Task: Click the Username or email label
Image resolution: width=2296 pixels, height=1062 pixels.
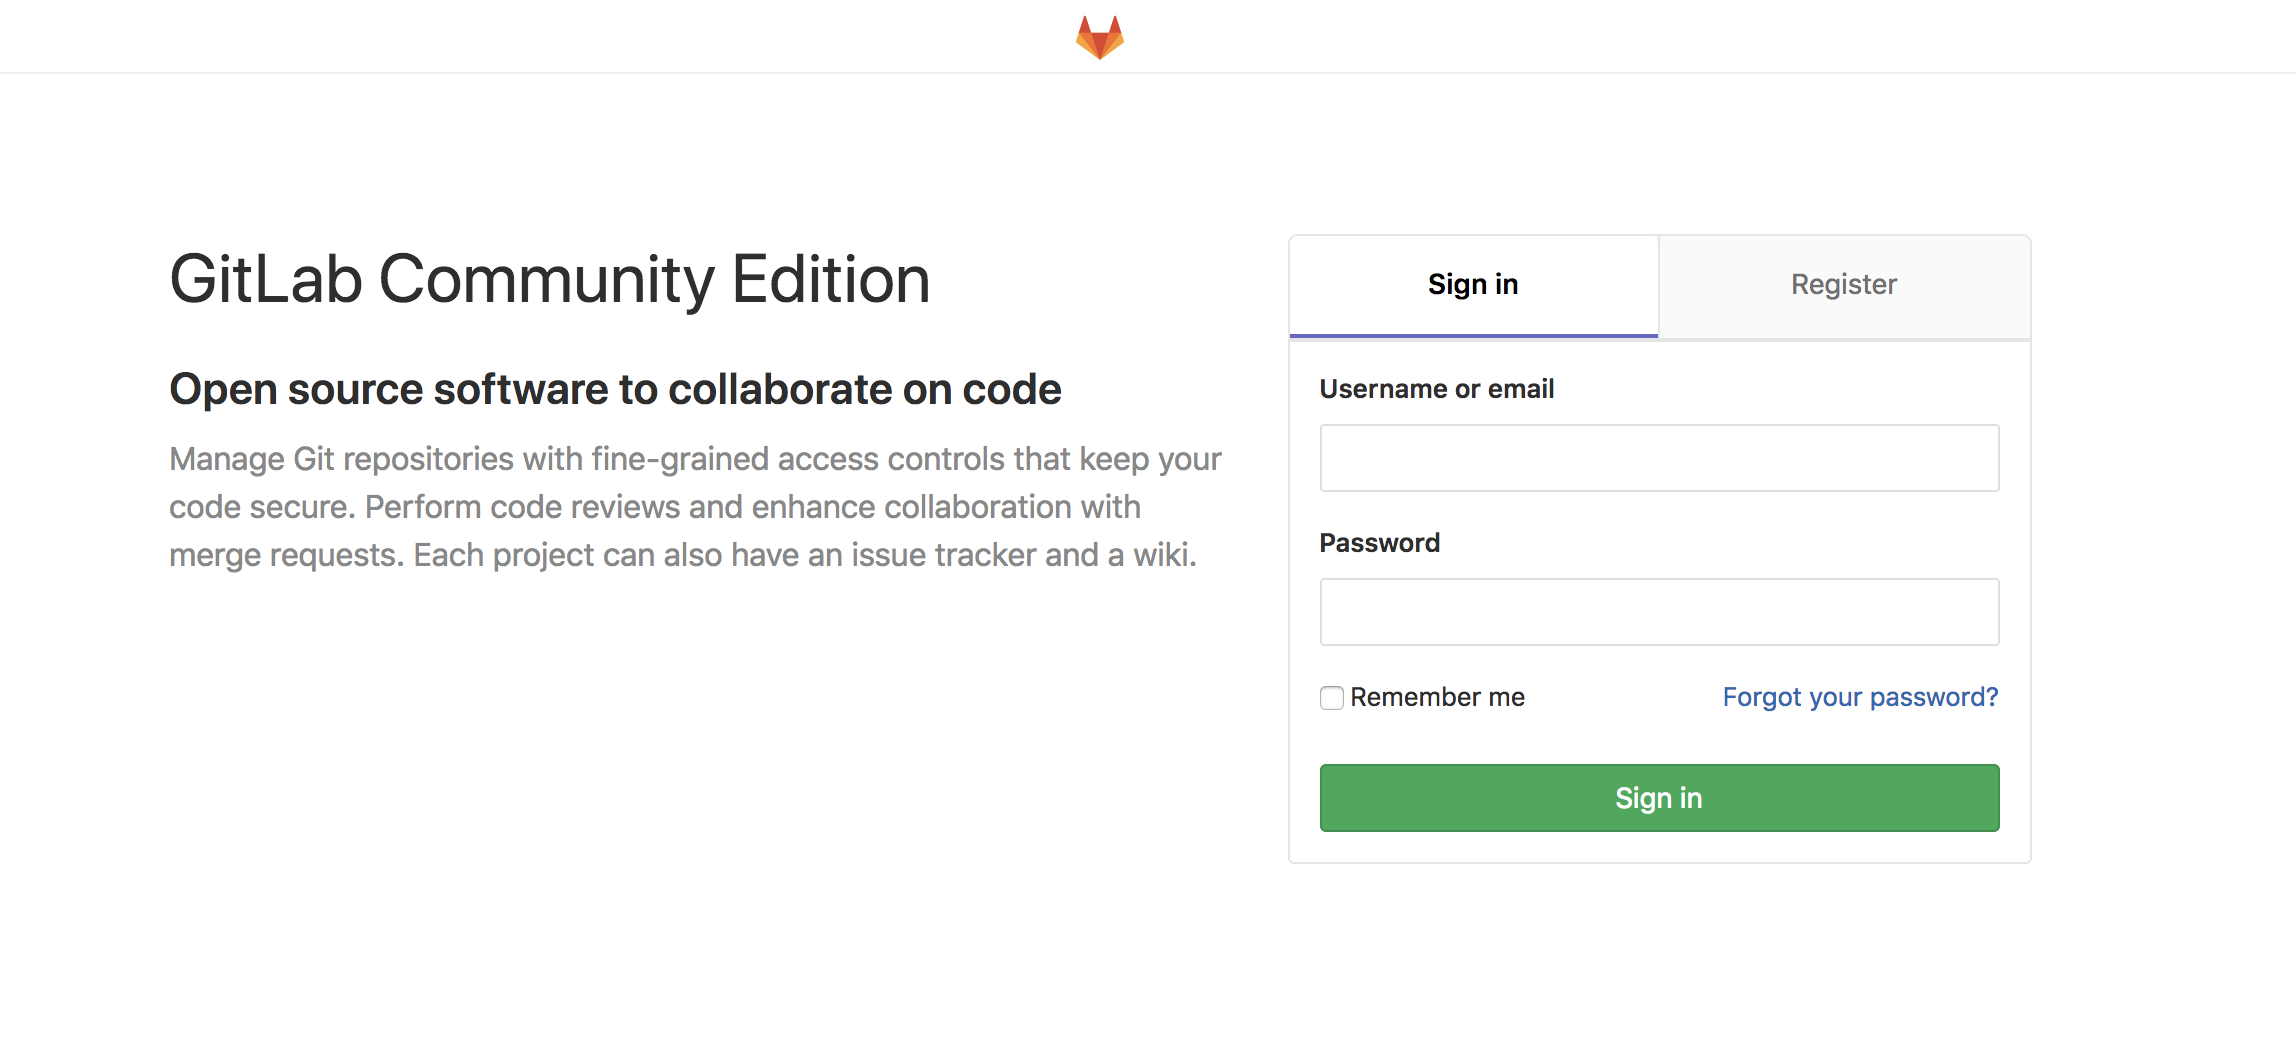Action: pyautogui.click(x=1436, y=389)
